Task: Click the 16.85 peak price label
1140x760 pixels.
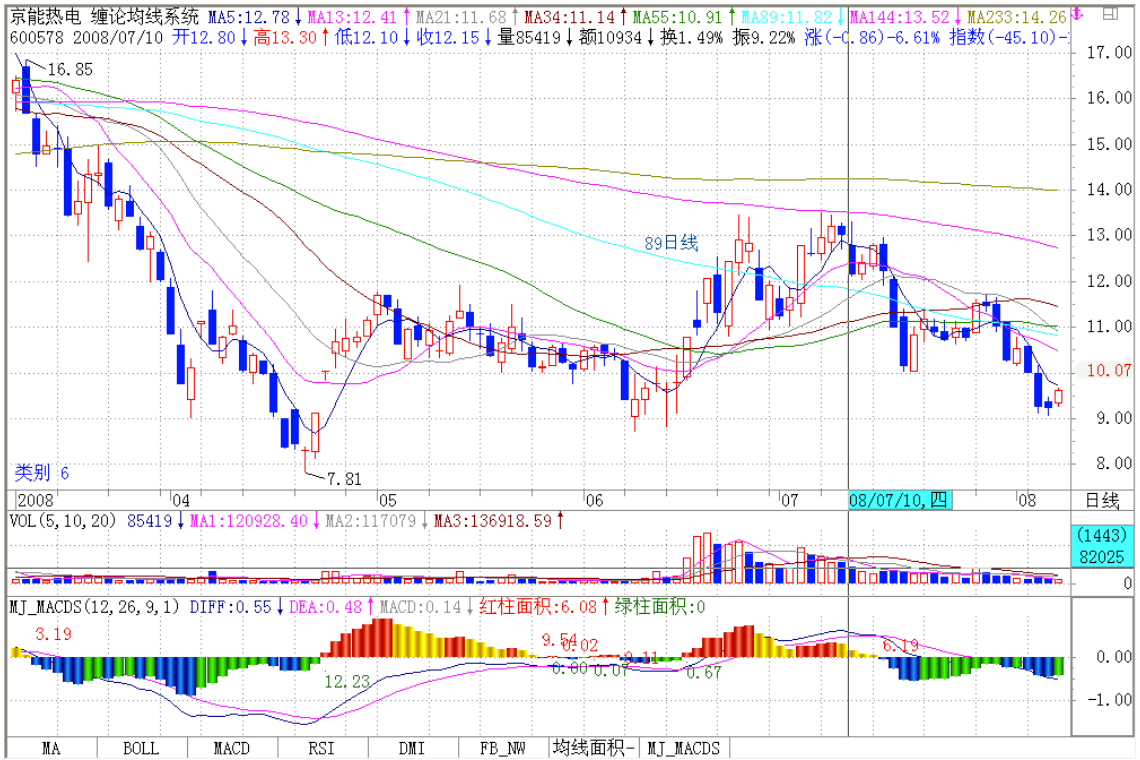Action: point(70,69)
